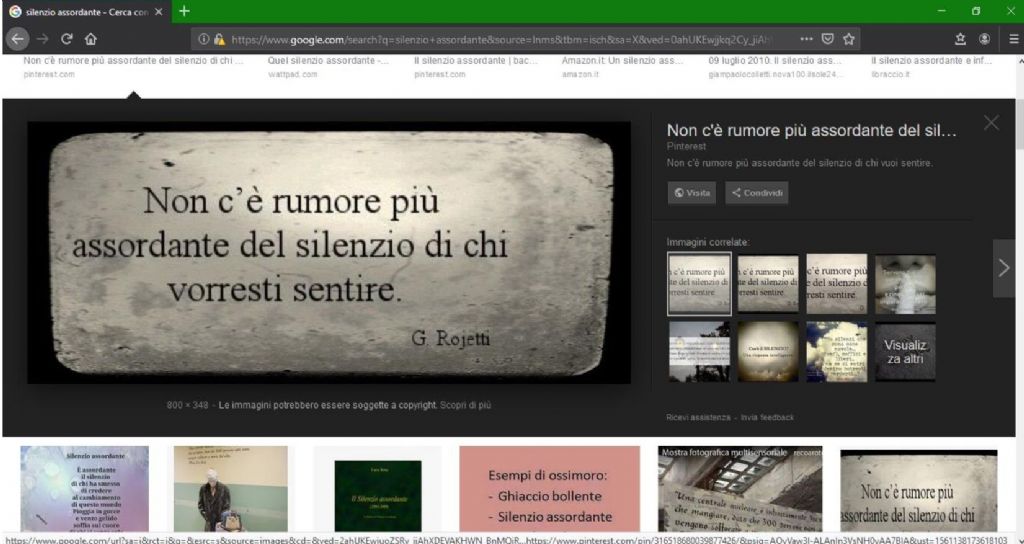Click the padlock warning icon
The width and height of the screenshot is (1024, 544).
[x=219, y=39]
